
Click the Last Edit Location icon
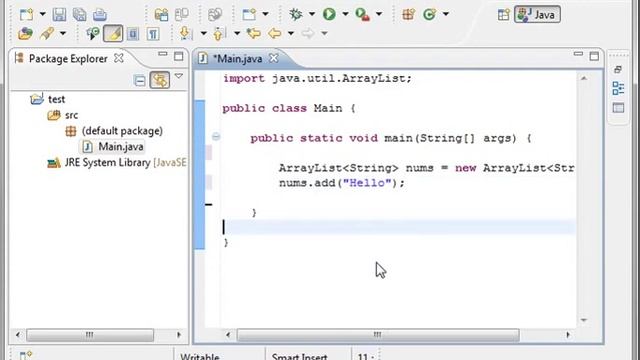point(254,33)
